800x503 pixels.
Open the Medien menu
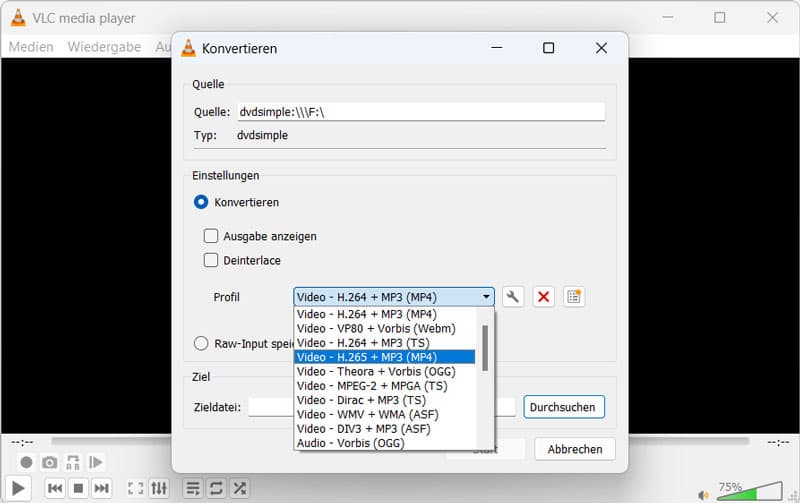click(31, 47)
